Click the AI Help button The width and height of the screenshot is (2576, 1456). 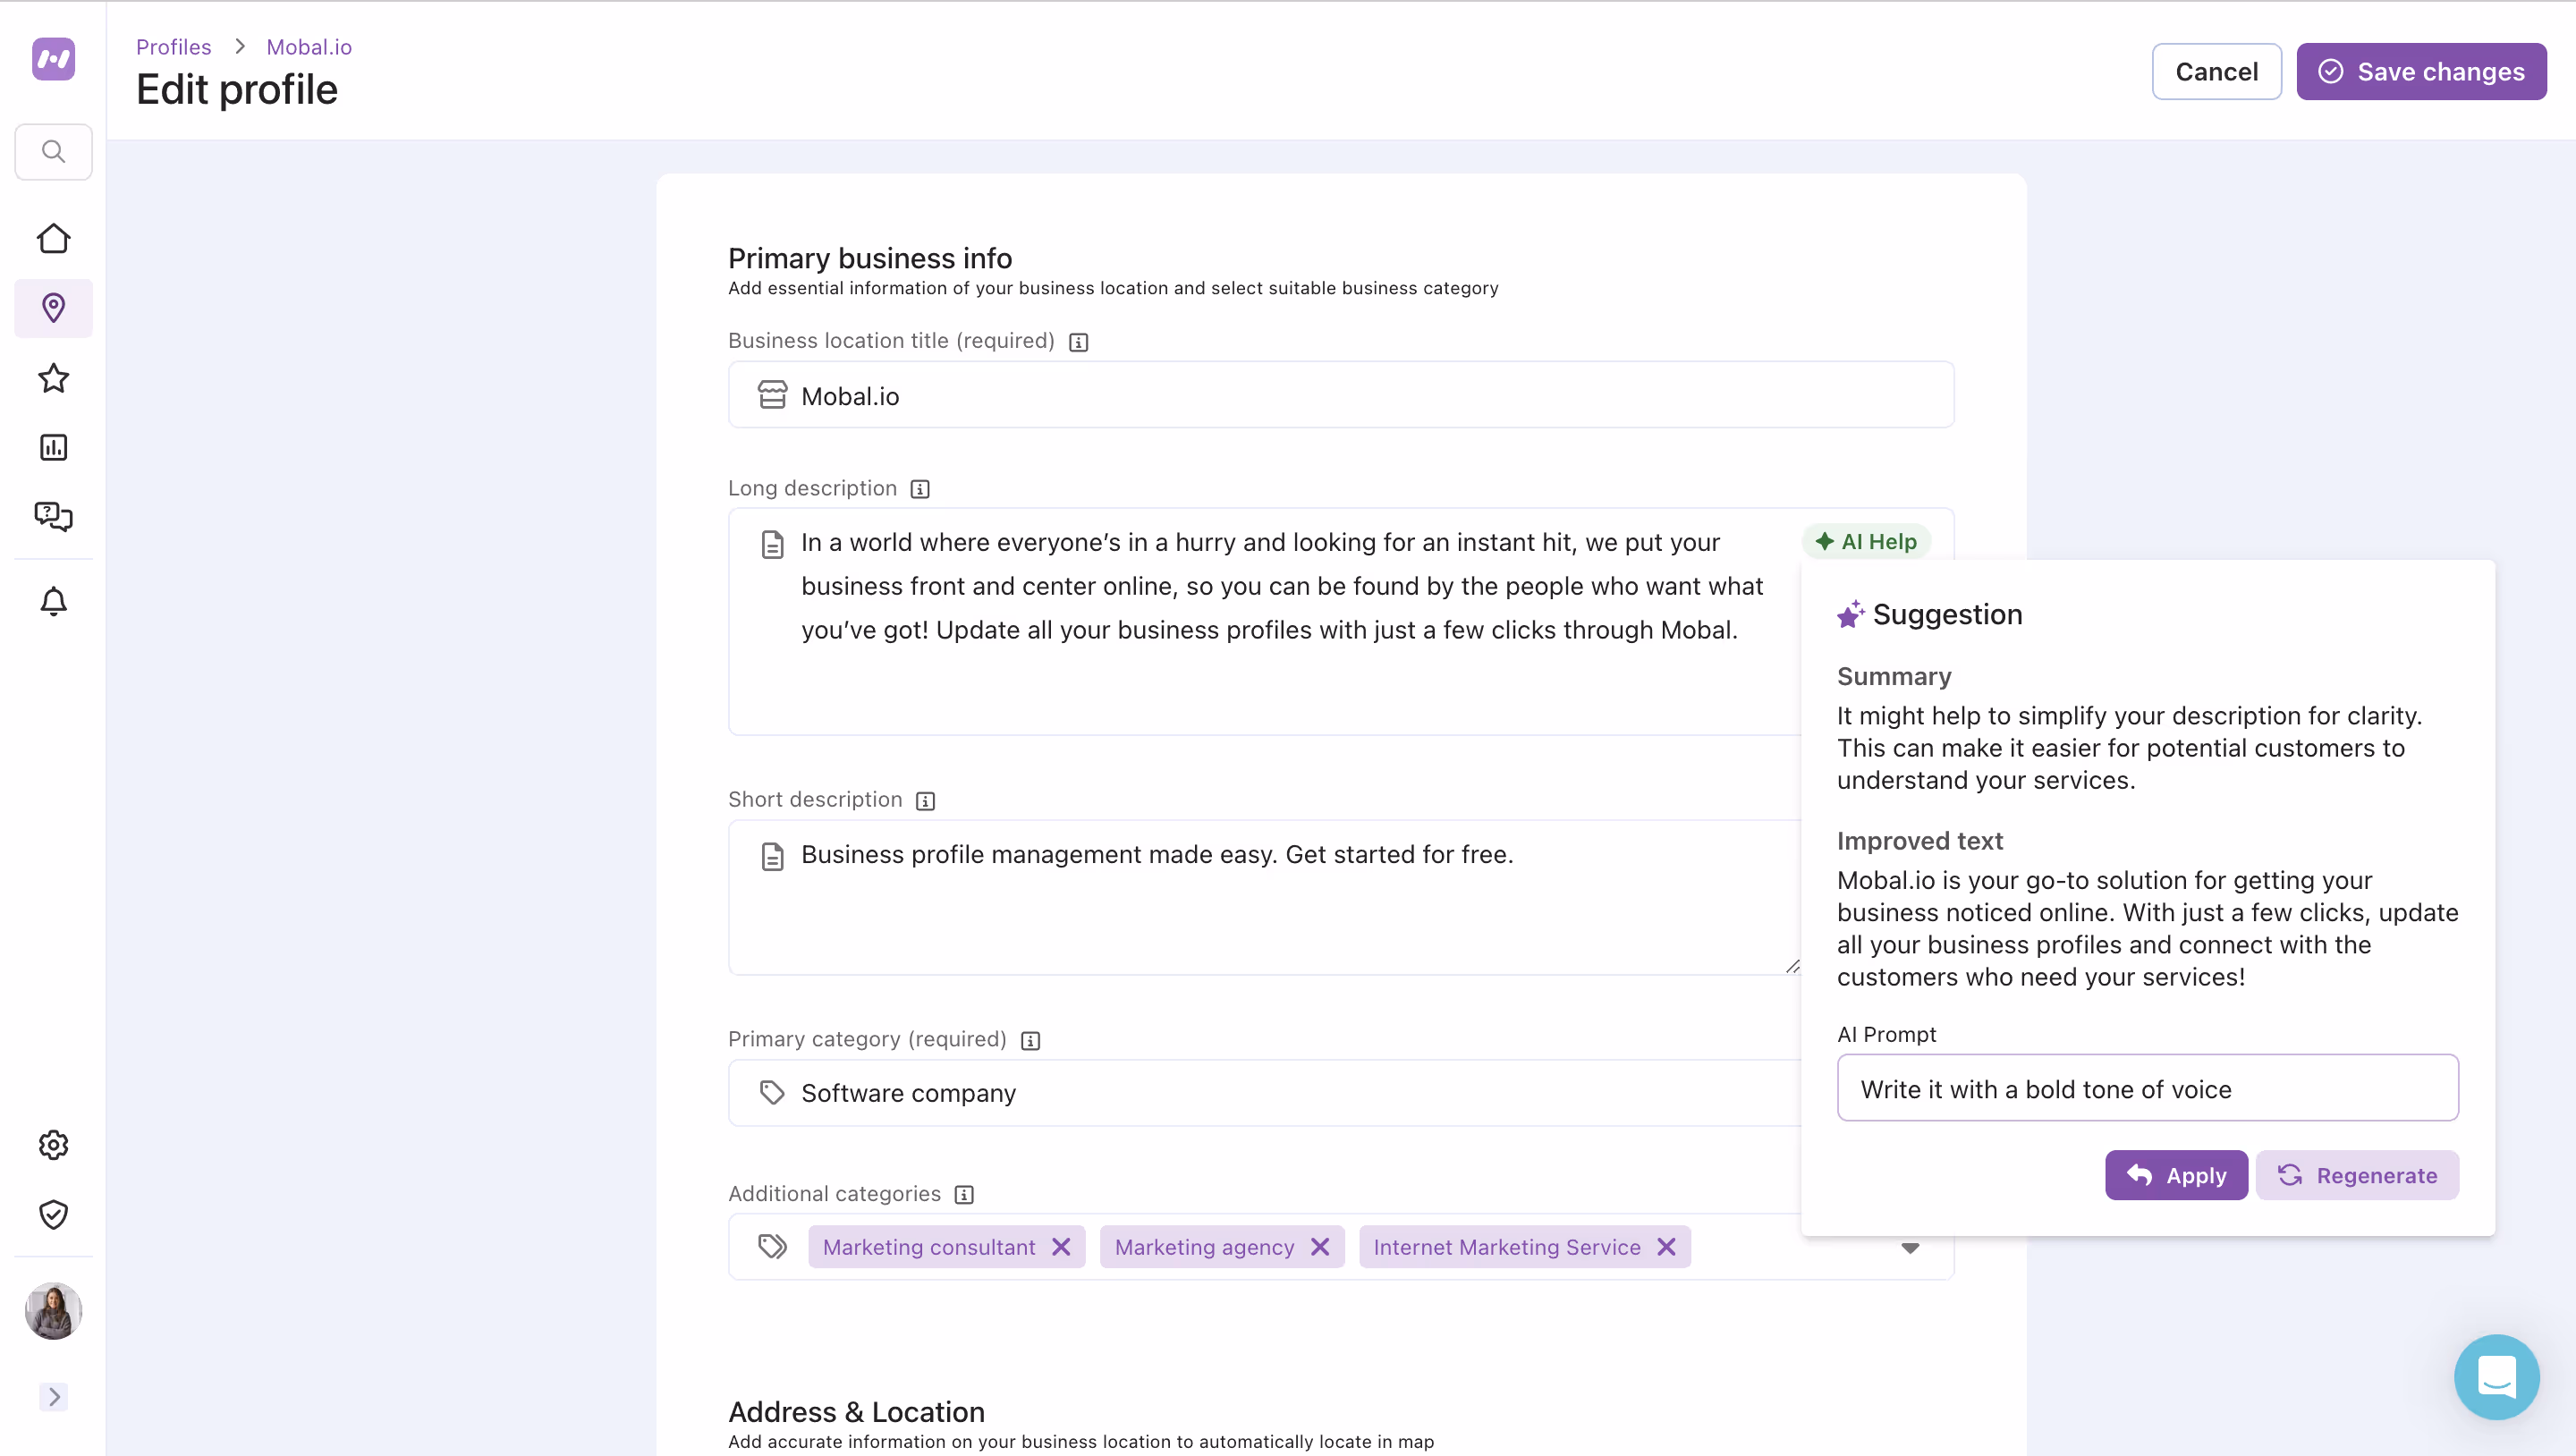tap(1866, 542)
